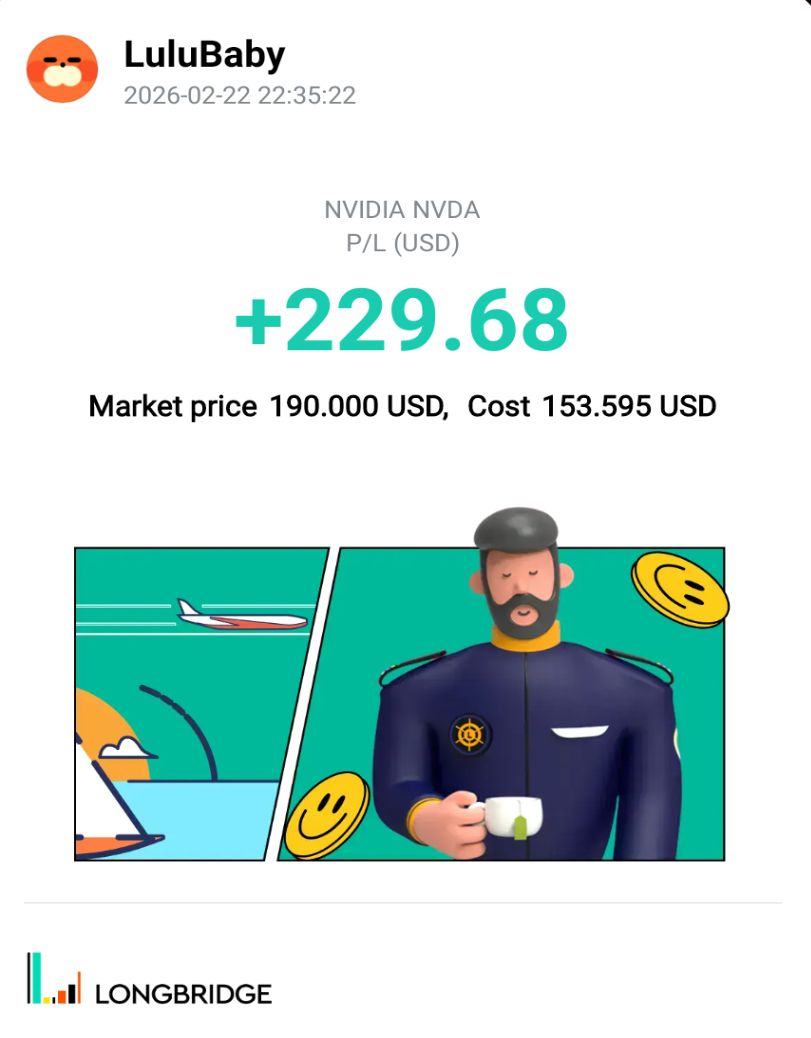Viewport: 811px width, 1038px height.
Task: Click the LONGBRIDGE brand name text
Action: coord(183,994)
